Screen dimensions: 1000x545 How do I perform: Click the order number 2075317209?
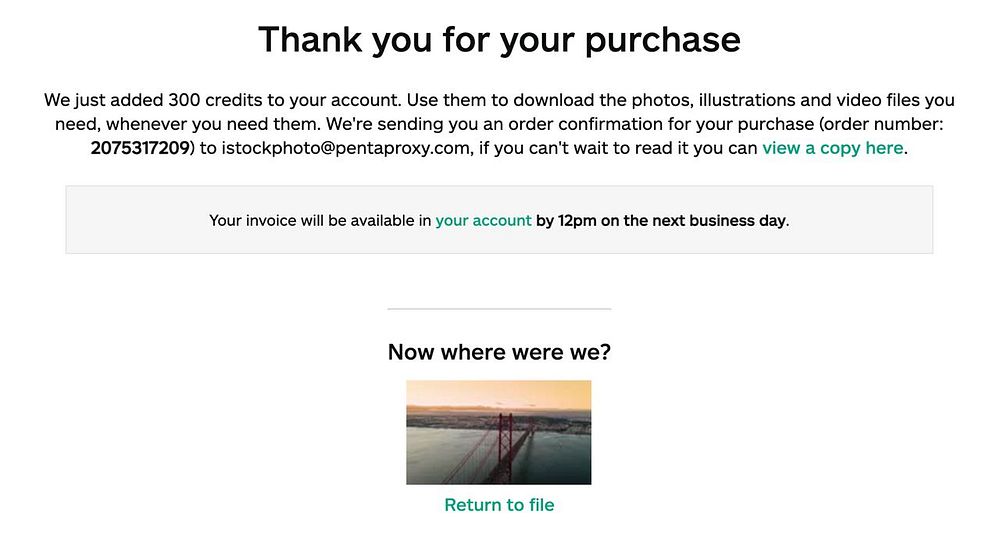pos(140,148)
